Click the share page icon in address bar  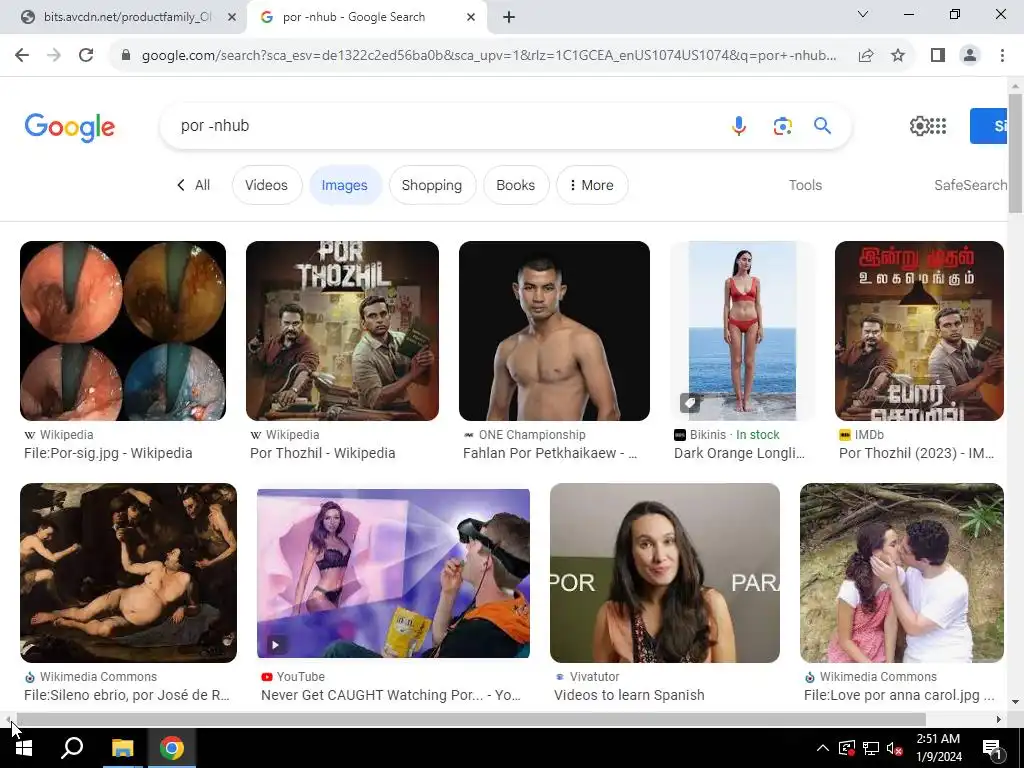(866, 56)
